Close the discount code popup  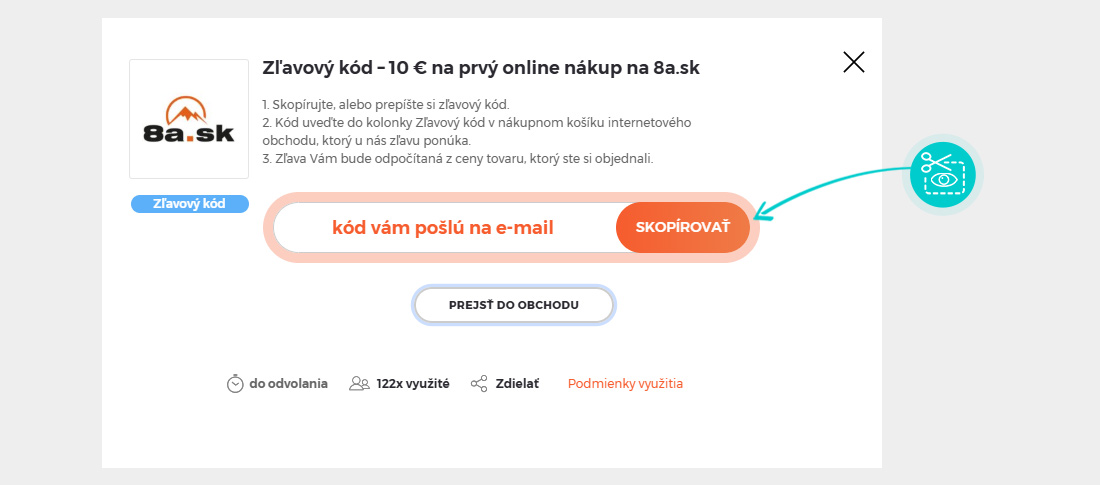(854, 62)
